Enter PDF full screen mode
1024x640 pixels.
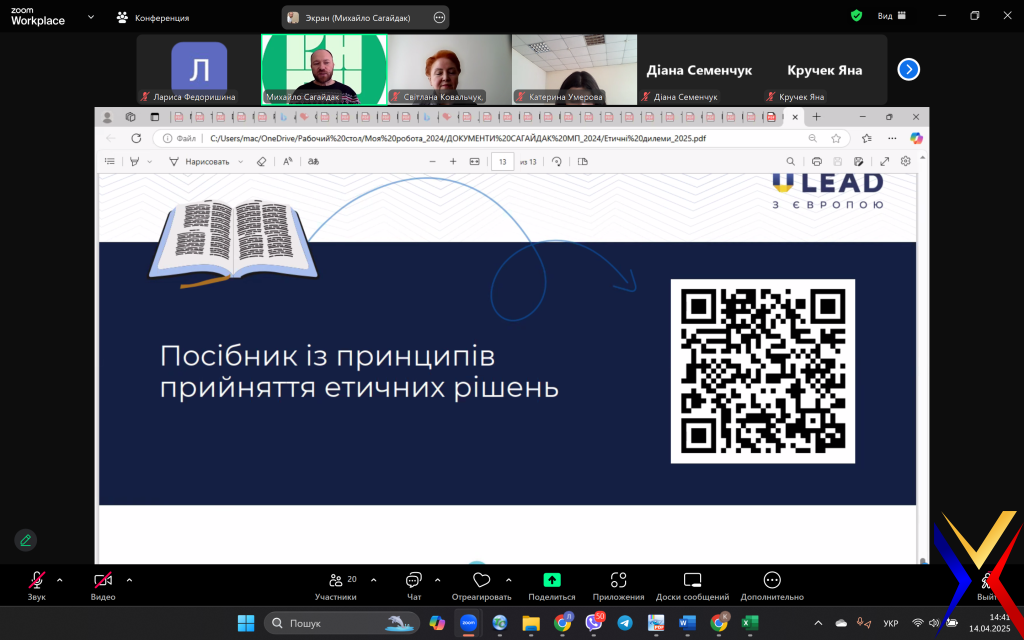click(x=885, y=161)
